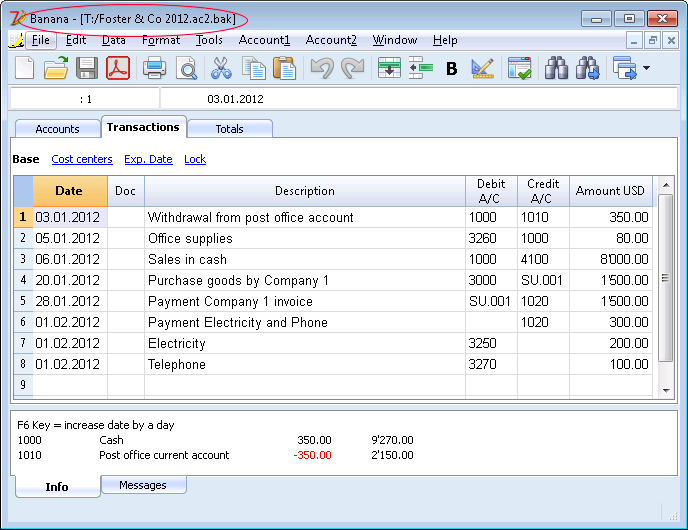Open the Window menu

(394, 40)
